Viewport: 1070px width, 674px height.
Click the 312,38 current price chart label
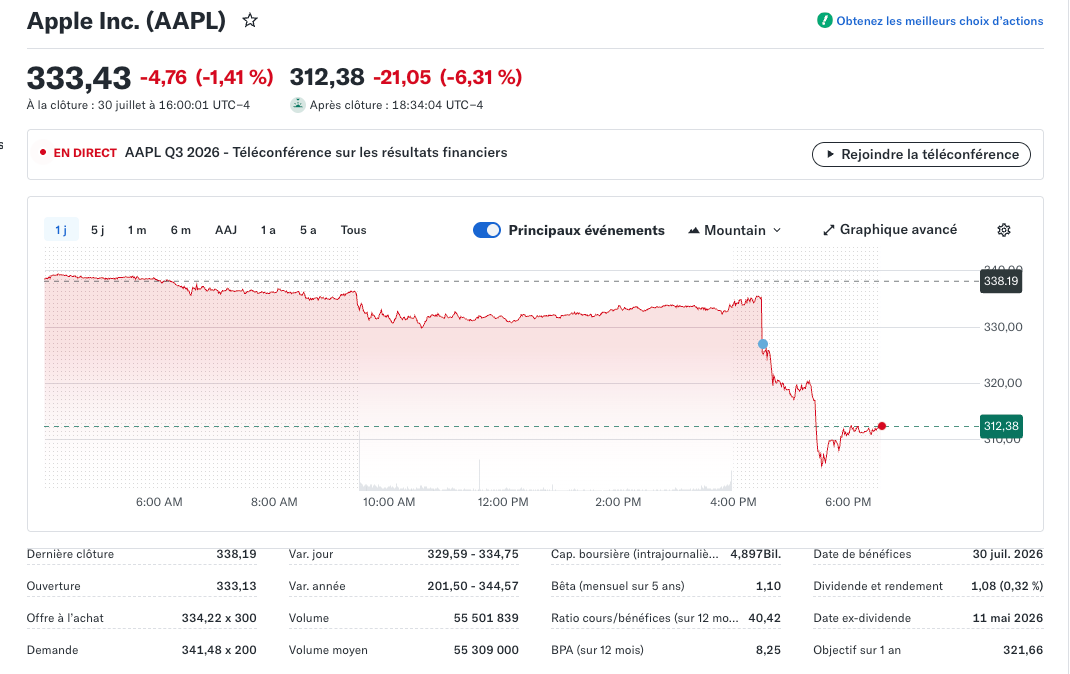click(1001, 426)
